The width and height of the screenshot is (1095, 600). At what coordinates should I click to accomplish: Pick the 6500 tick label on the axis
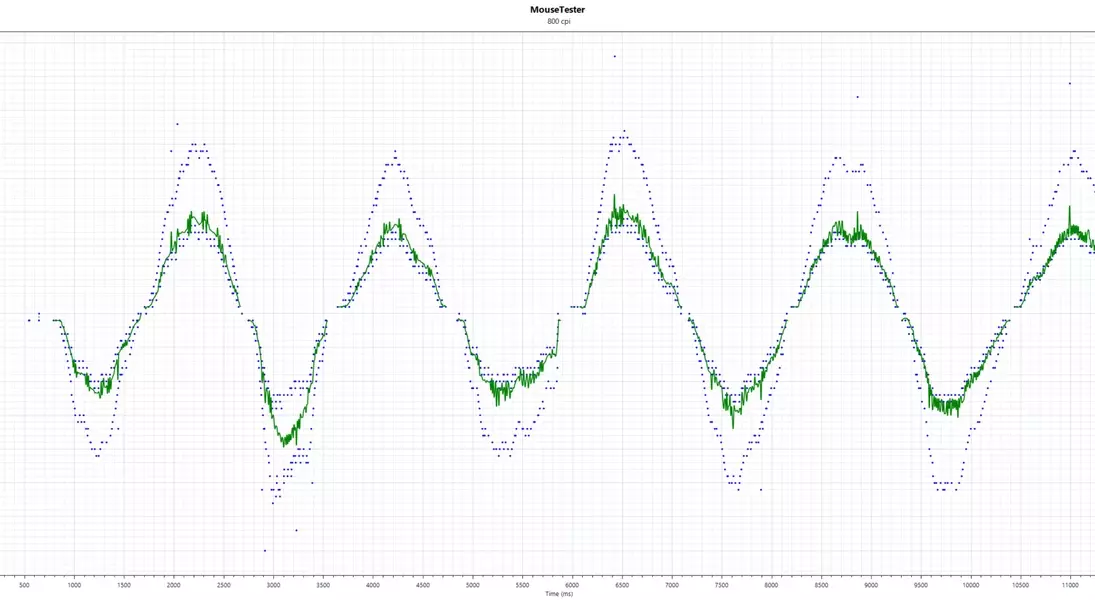(x=621, y=584)
